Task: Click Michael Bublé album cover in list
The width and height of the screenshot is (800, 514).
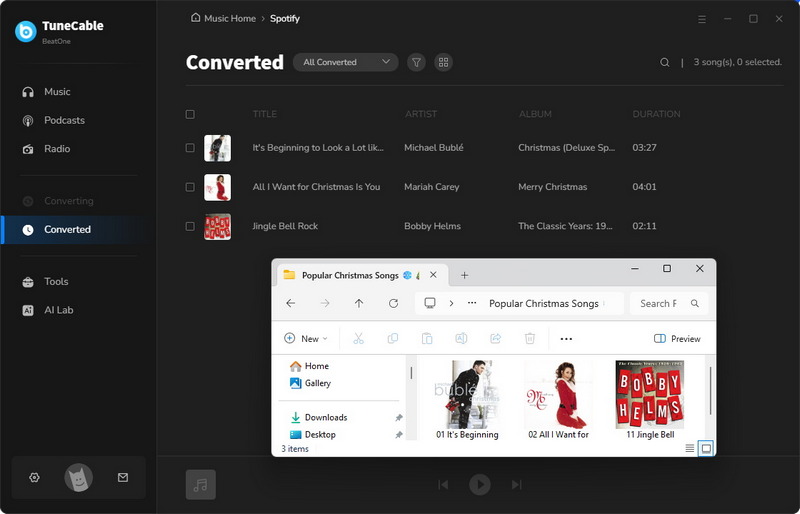Action: [x=217, y=148]
